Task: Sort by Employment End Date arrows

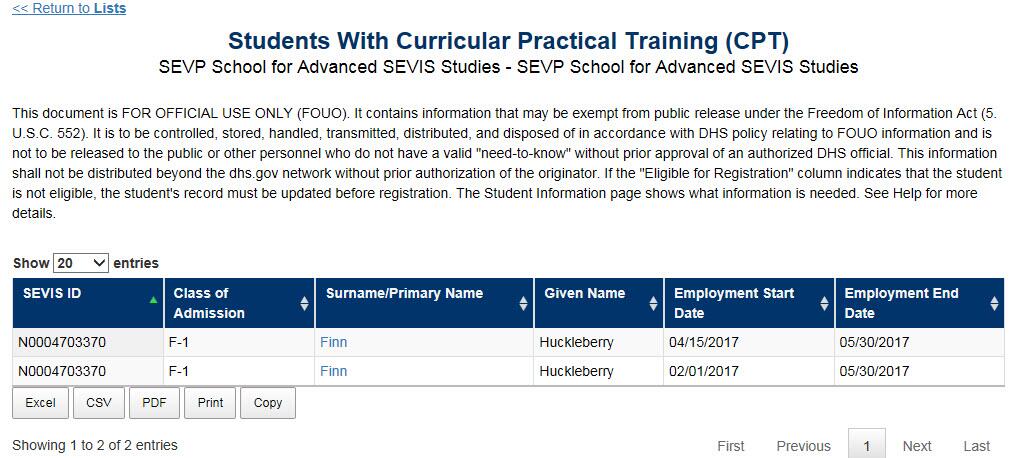Action: (994, 304)
